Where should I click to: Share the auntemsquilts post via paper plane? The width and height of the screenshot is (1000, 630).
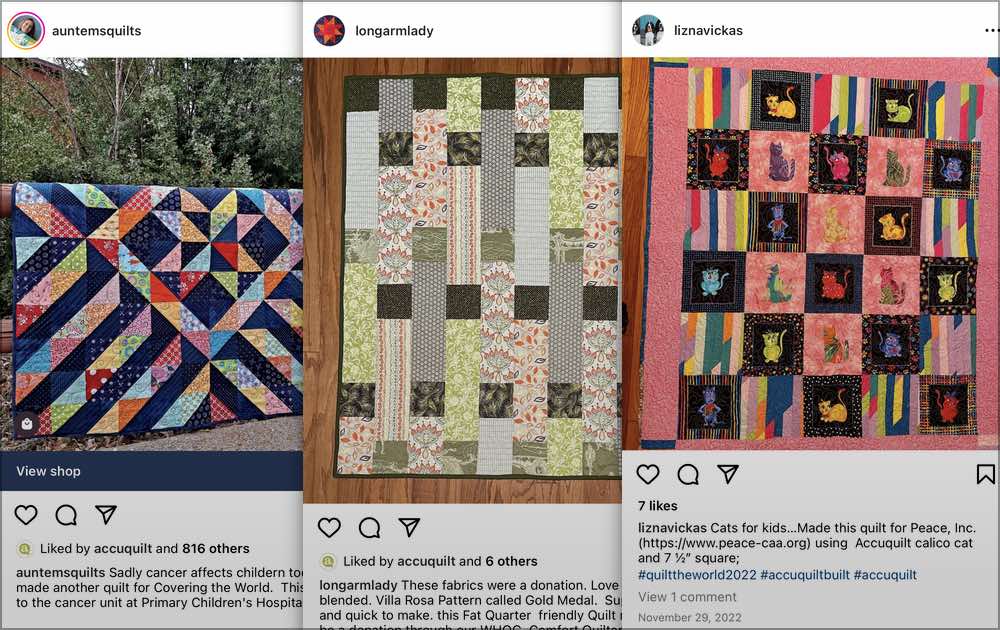point(106,514)
